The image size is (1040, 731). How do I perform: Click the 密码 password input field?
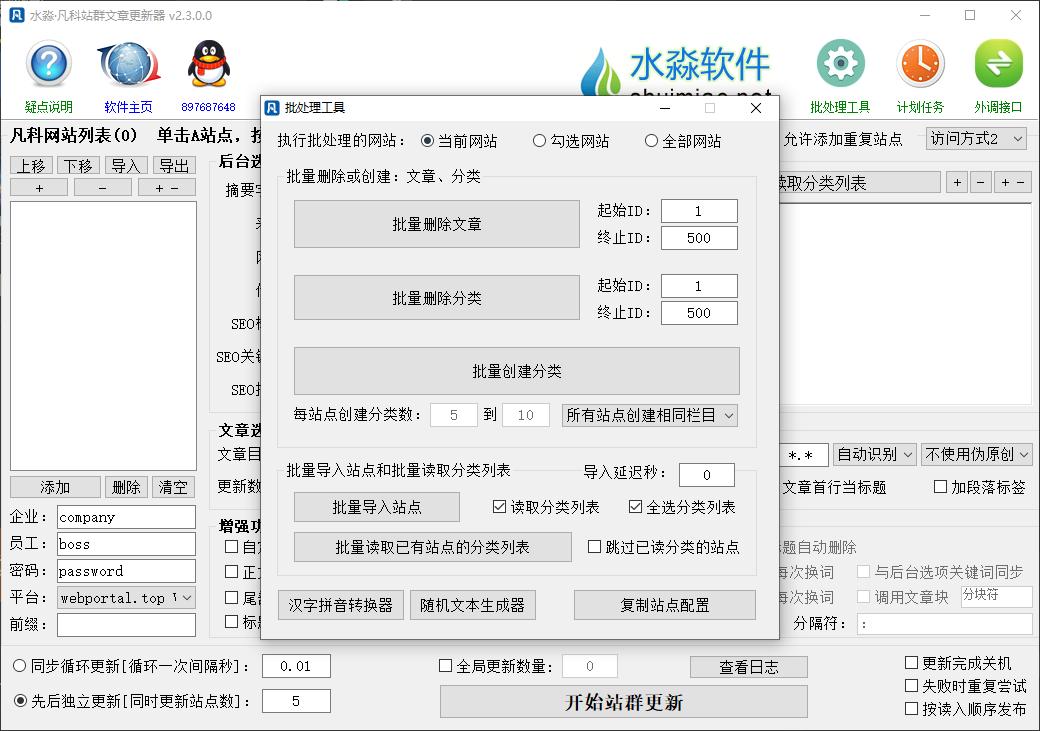[126, 570]
